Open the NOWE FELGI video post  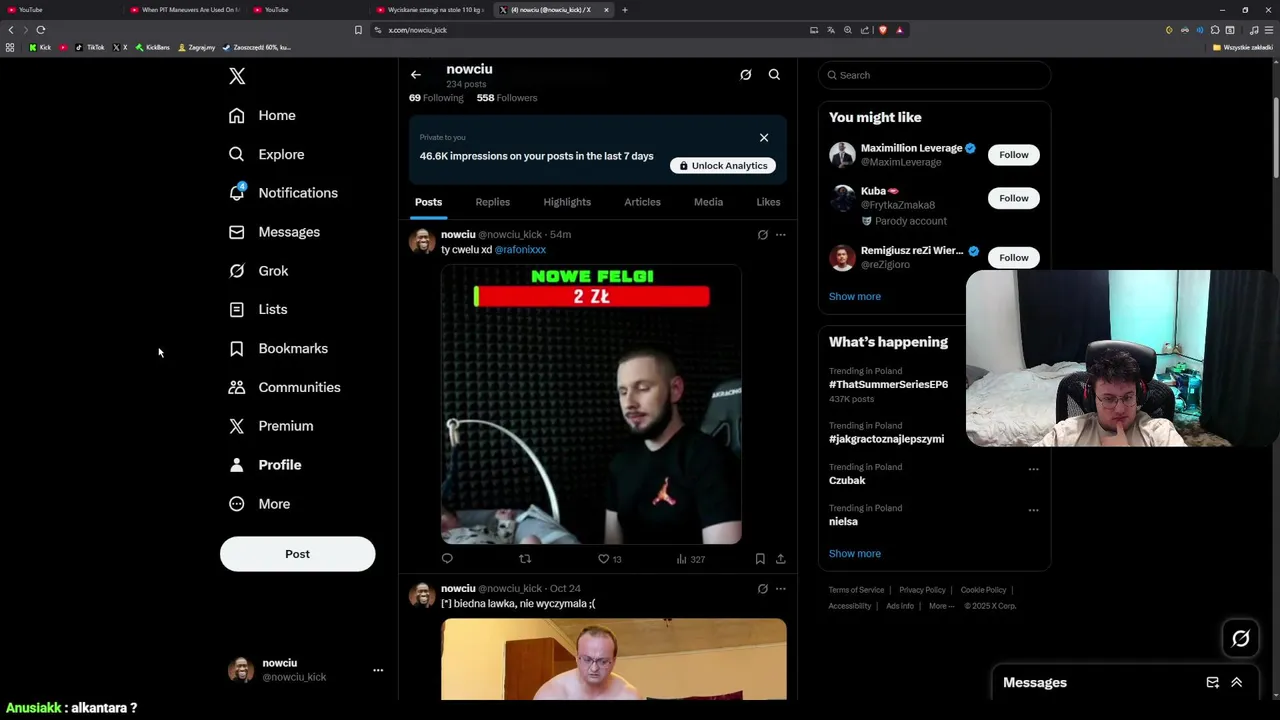(591, 404)
